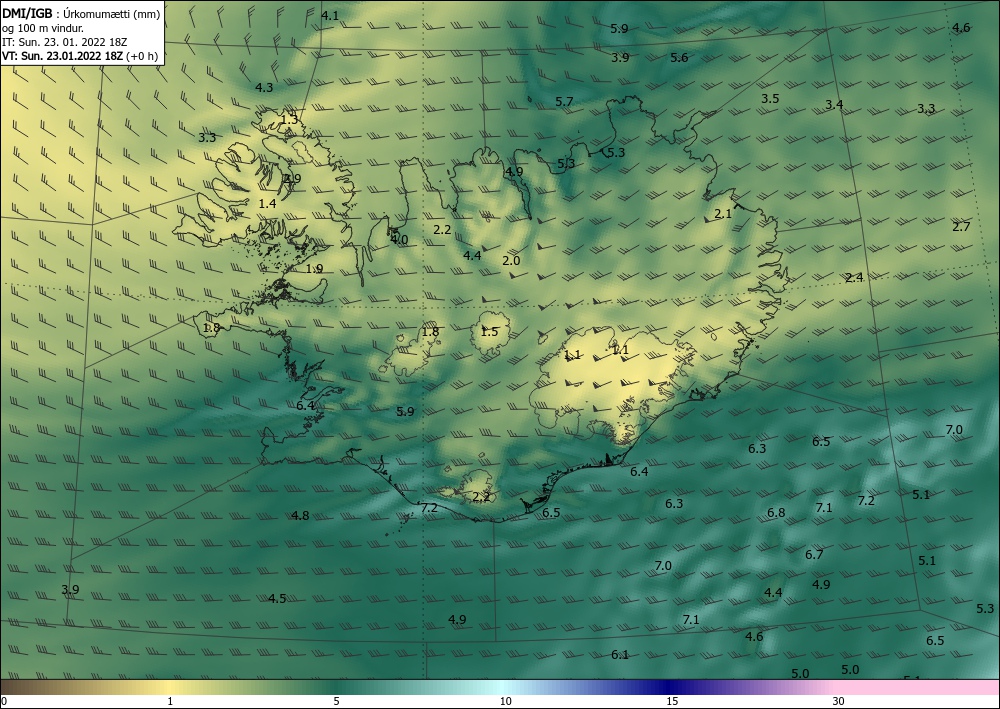Click the 2.4 value on the map
1000x709 pixels.
coord(854,278)
